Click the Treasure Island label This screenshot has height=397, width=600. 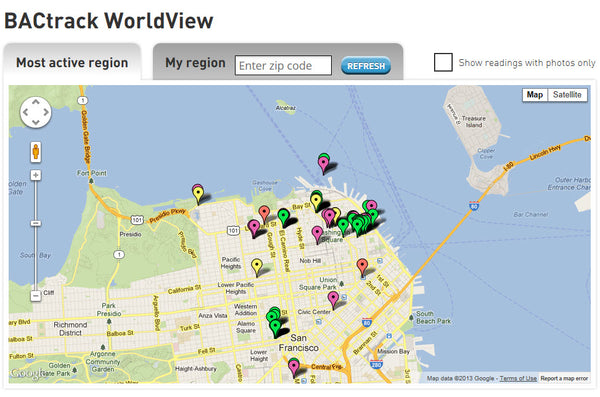tap(473, 122)
